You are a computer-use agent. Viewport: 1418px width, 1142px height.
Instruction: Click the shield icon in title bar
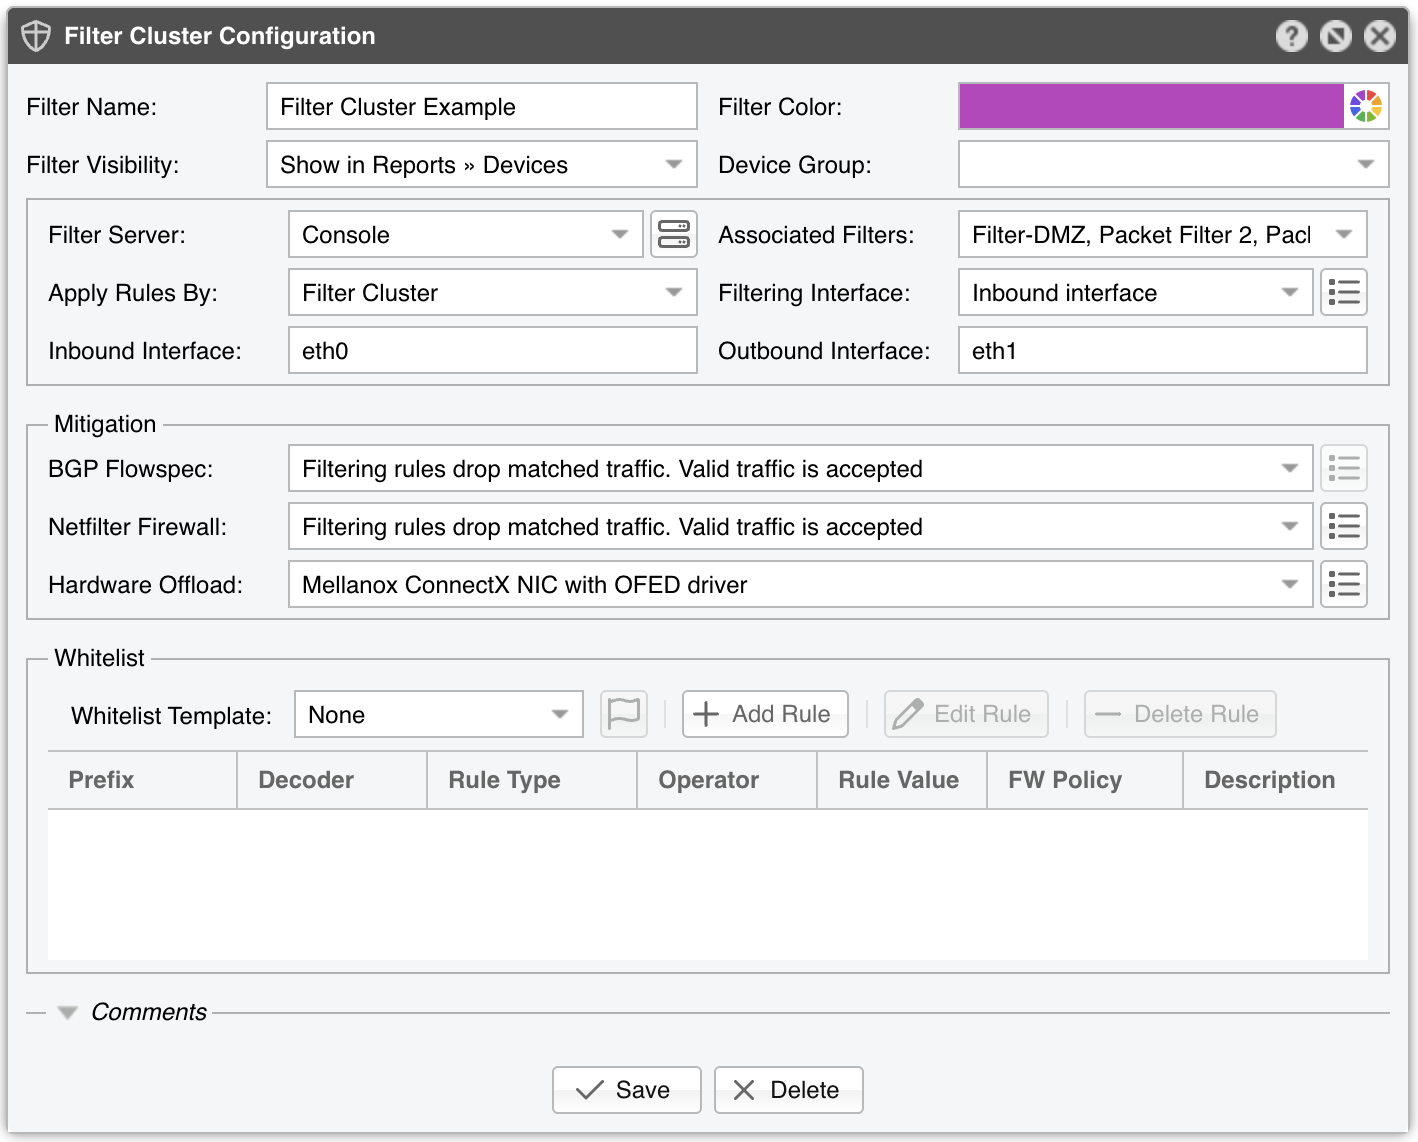(36, 36)
